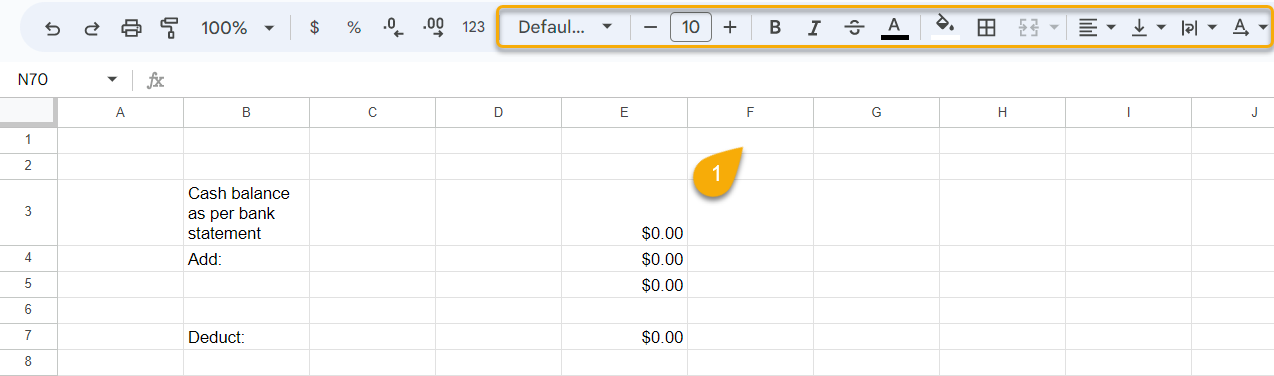Open the 100% zoom dropdown
Viewport: 1274px width, 376px height.
(238, 28)
